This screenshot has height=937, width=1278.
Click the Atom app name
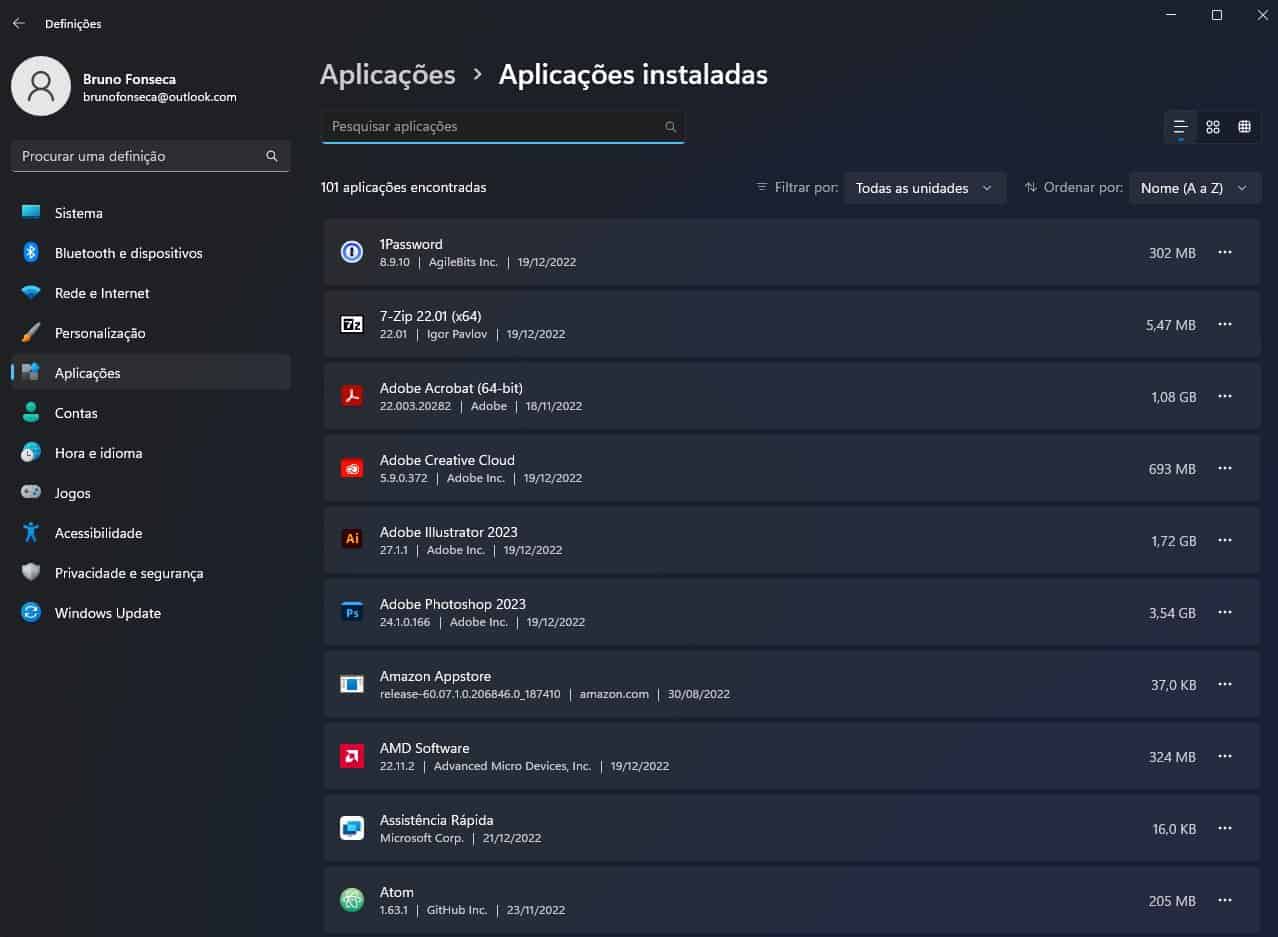(397, 892)
